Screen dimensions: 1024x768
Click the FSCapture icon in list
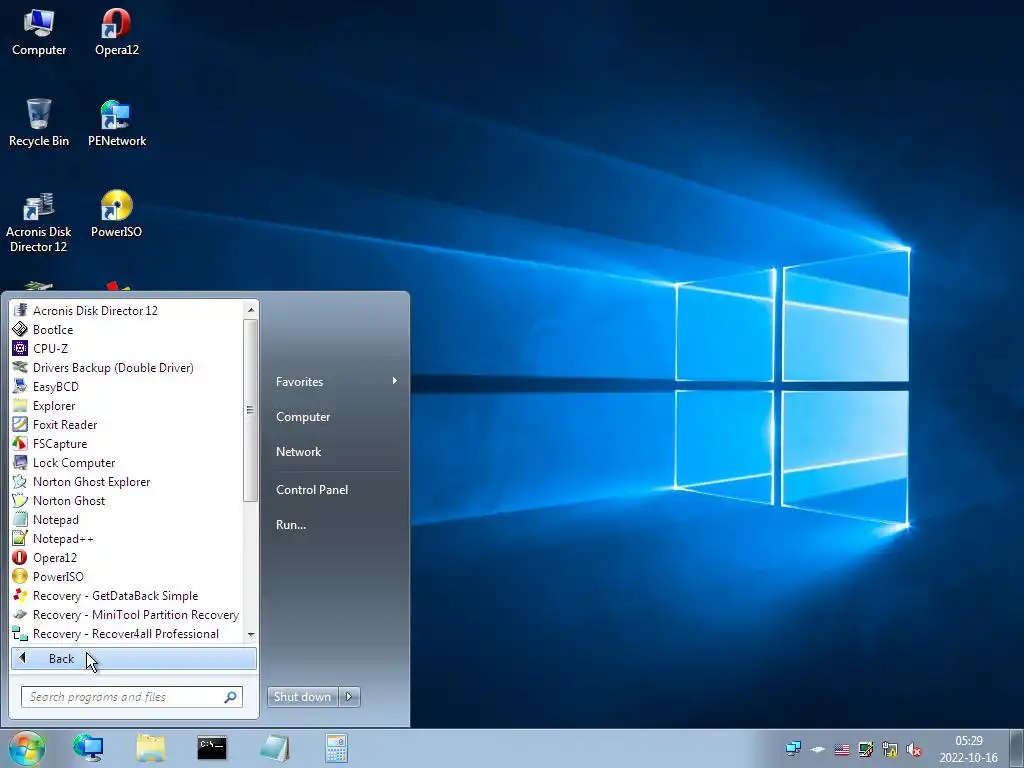[20, 443]
